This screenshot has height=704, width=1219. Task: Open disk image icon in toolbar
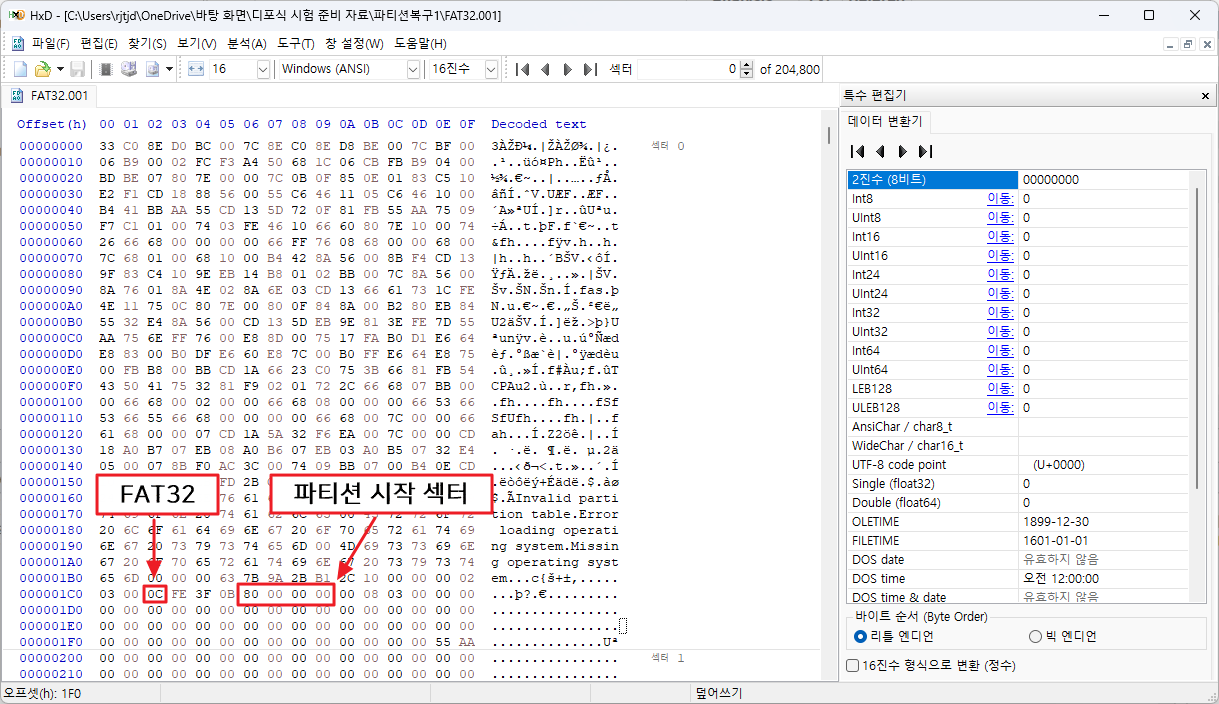pyautogui.click(x=153, y=69)
